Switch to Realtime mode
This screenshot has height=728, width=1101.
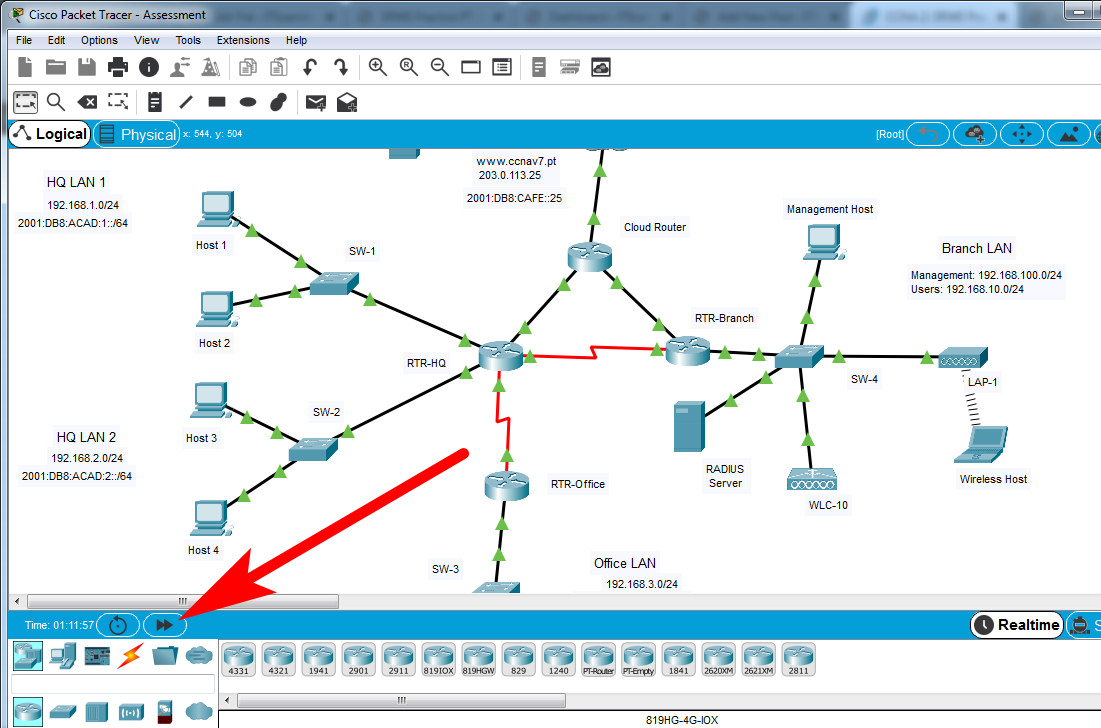point(1017,625)
